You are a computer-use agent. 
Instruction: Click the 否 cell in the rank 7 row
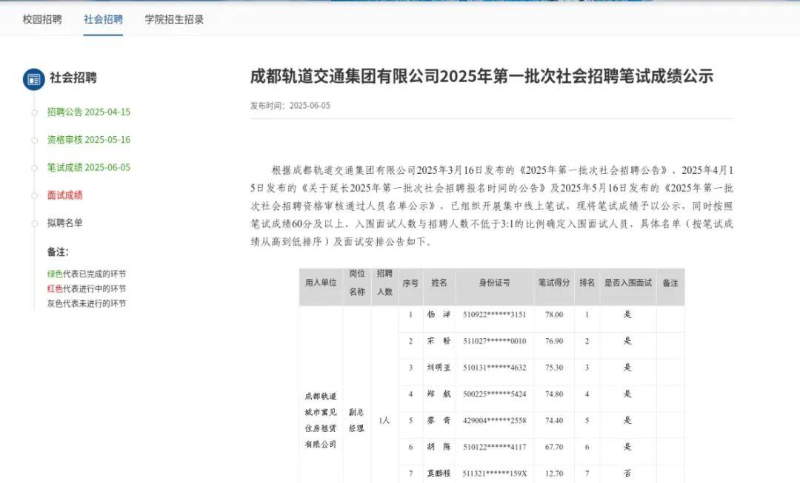coord(628,473)
